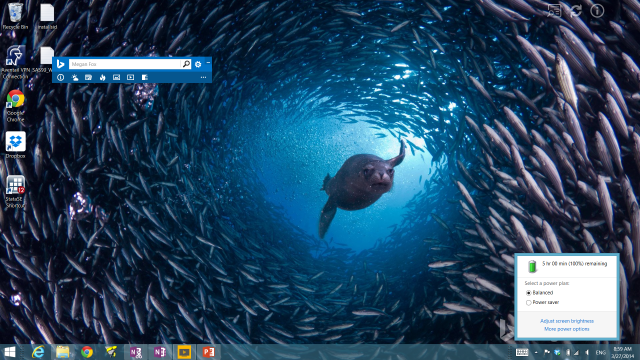Click the green battery icon in power popup
Screen dimensions: 640x360
(x=532, y=266)
